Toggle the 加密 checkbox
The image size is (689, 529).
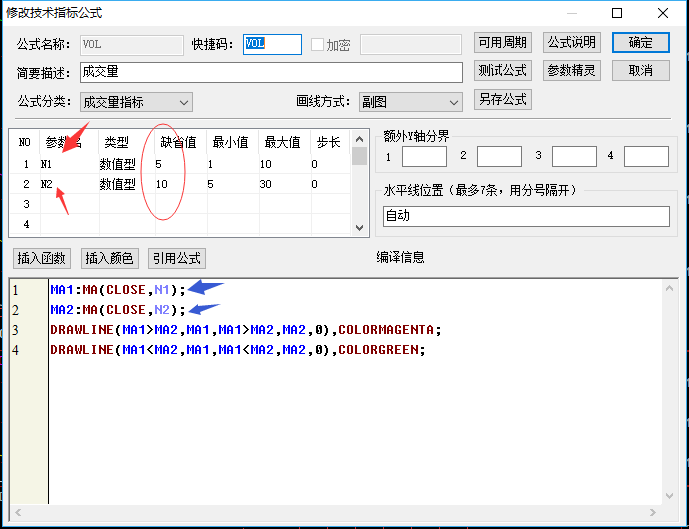(317, 45)
